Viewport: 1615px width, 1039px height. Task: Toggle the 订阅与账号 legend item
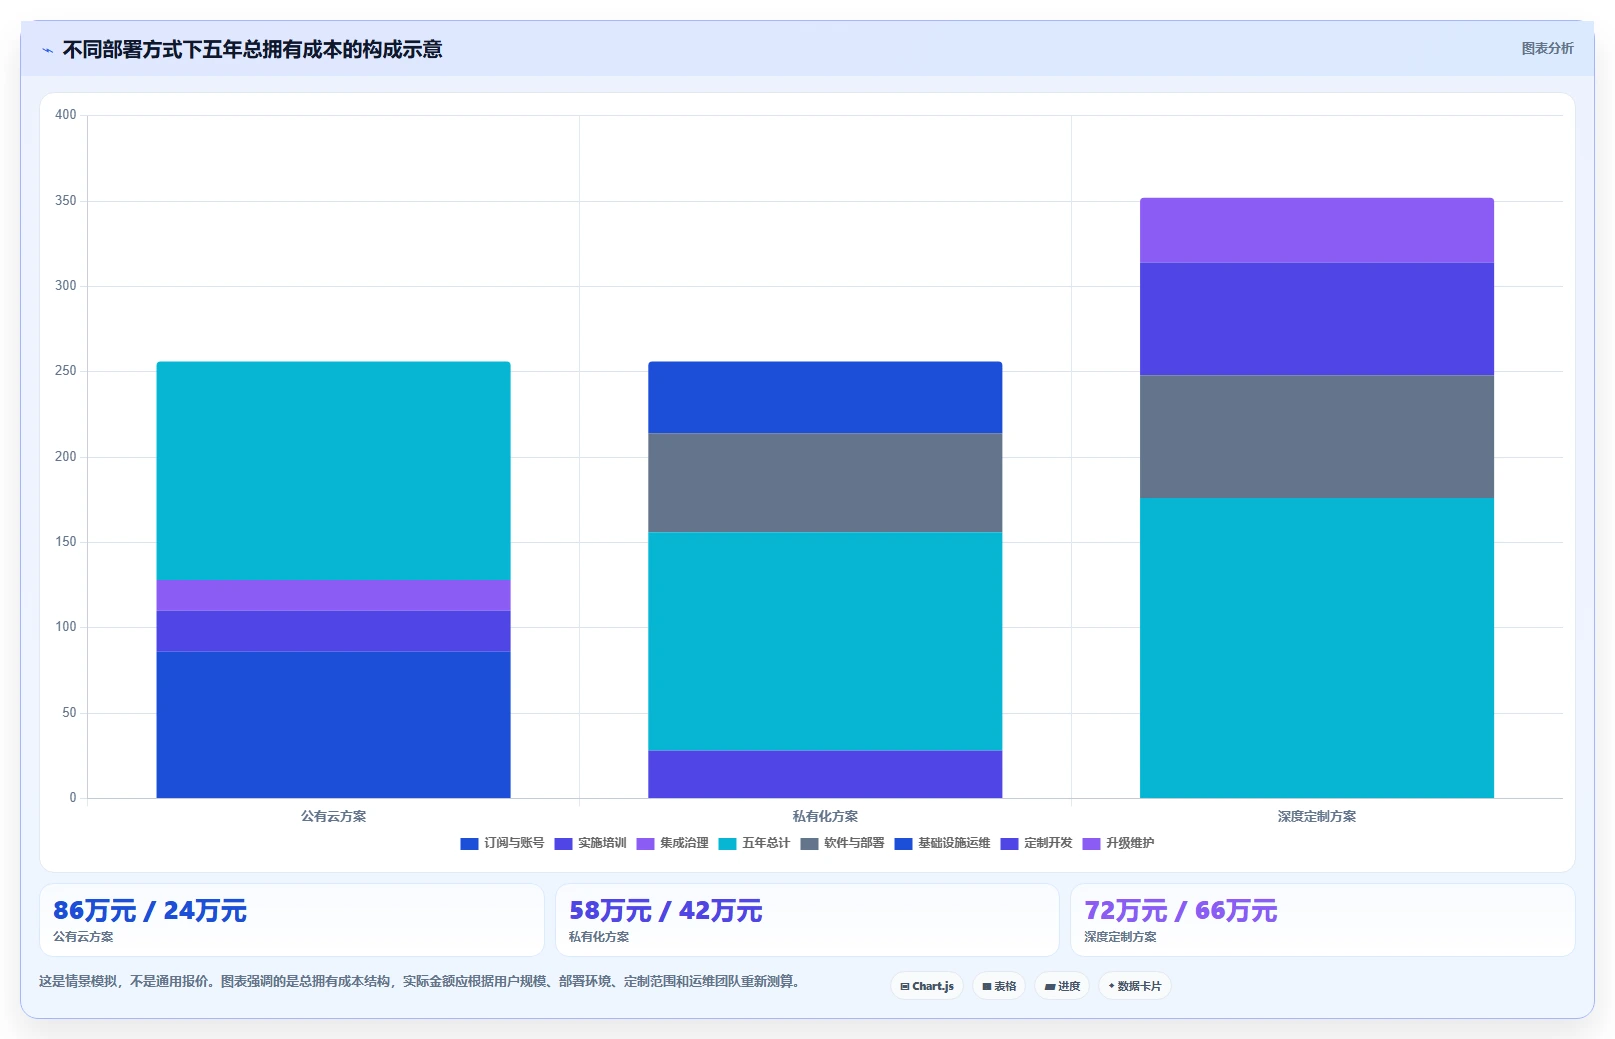click(502, 843)
